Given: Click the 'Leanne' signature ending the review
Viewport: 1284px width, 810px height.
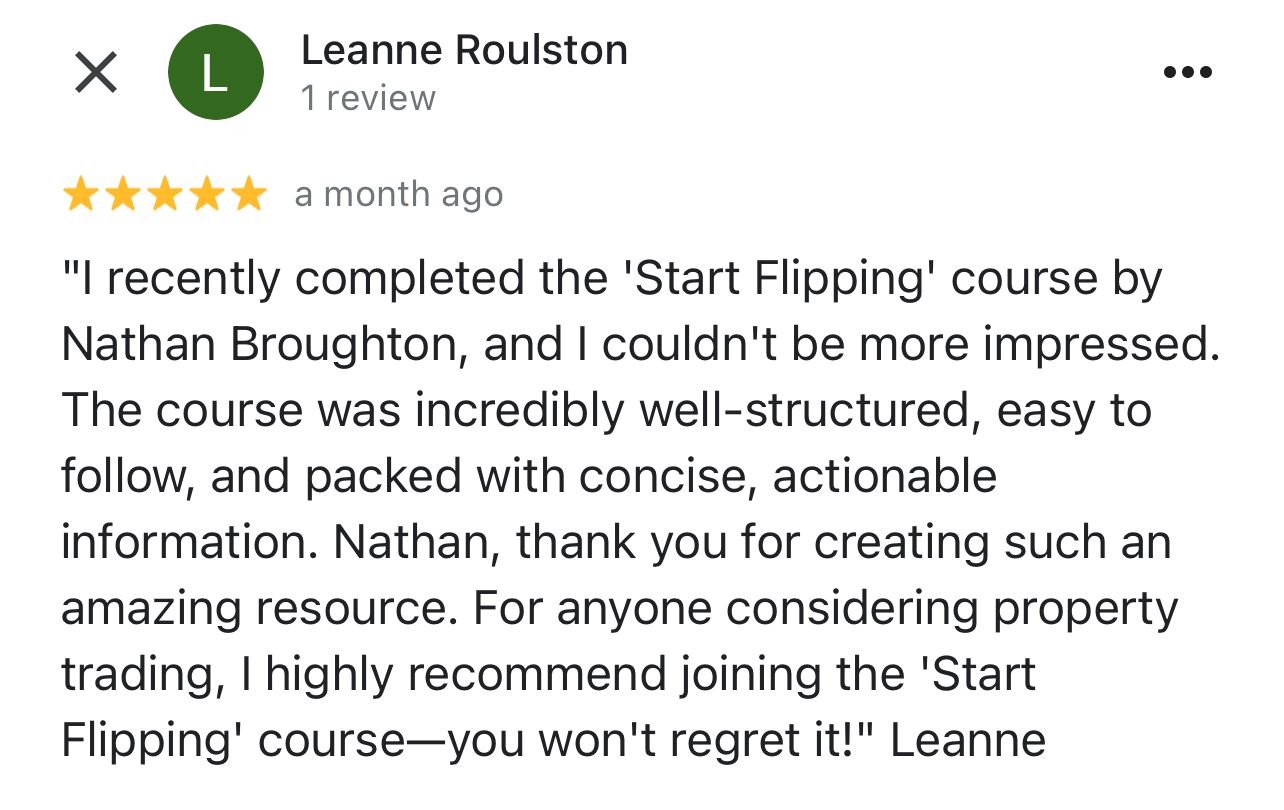Looking at the screenshot, I should [967, 741].
